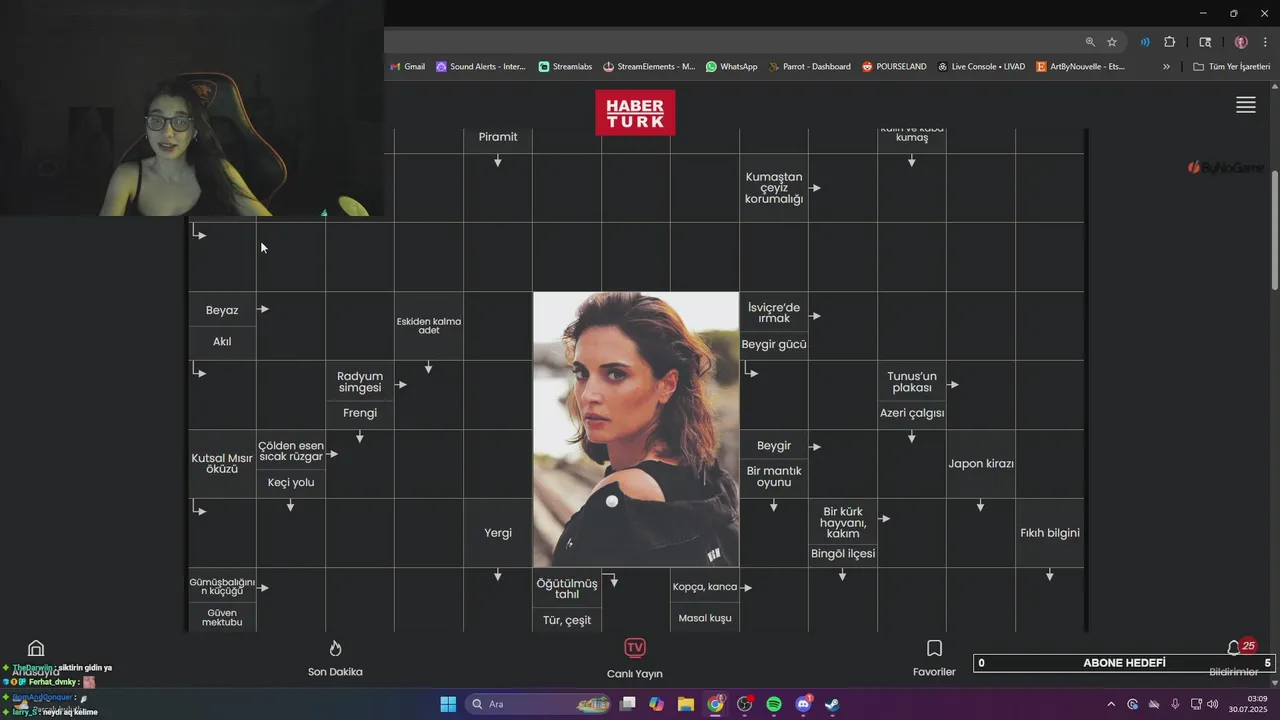This screenshot has height=720, width=1280.
Task: Open Spotify from the taskbar
Action: [x=774, y=704]
